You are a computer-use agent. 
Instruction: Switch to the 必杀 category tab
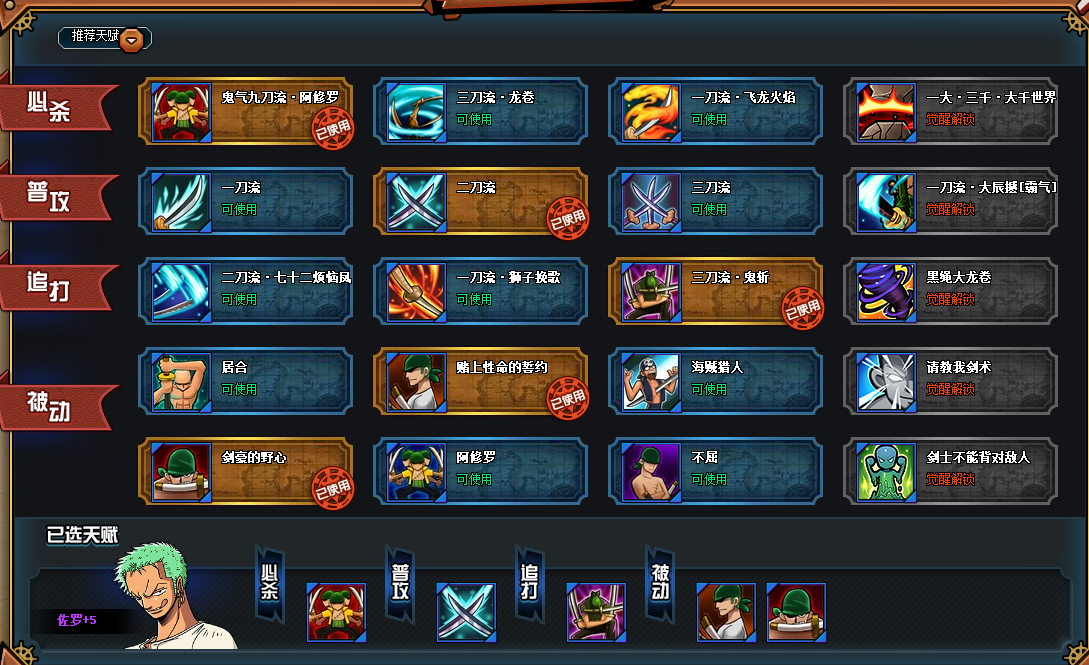point(57,108)
